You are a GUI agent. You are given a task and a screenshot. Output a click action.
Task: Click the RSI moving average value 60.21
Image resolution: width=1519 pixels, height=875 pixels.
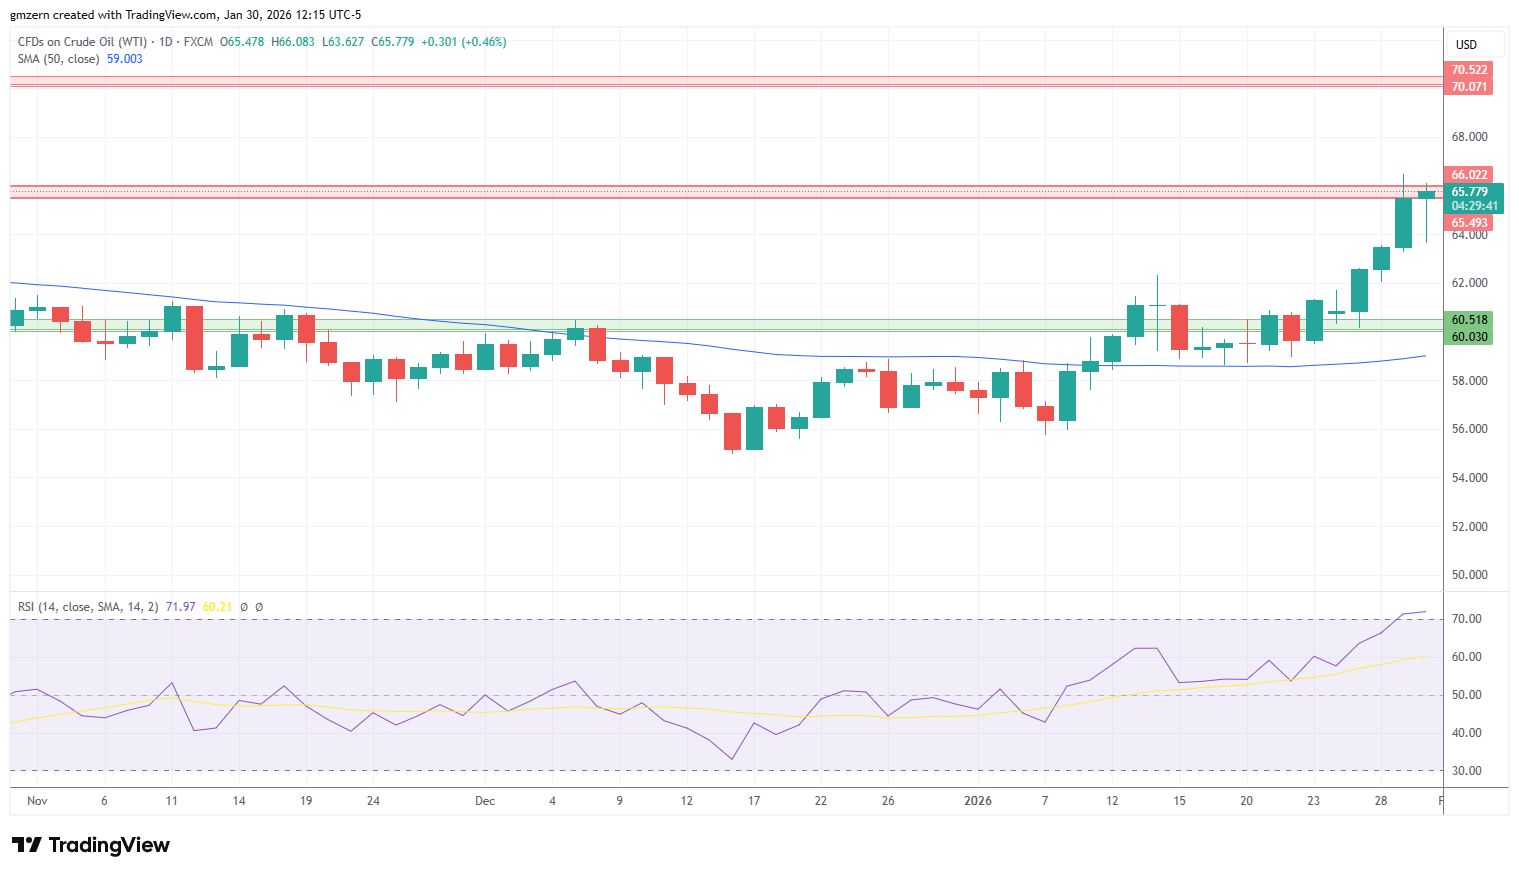217,607
